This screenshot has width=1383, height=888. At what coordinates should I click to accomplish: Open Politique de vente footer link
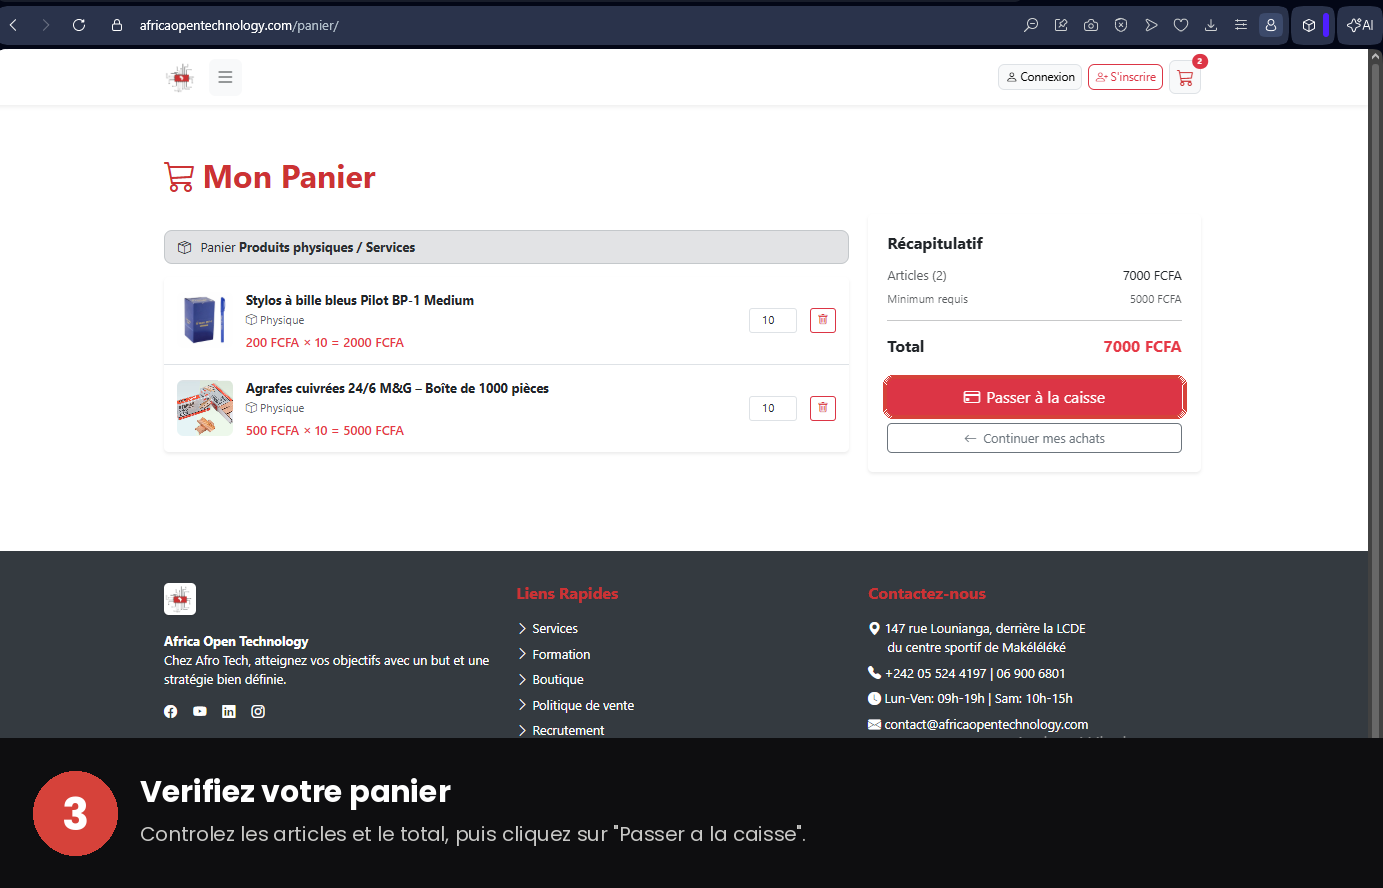click(x=583, y=705)
